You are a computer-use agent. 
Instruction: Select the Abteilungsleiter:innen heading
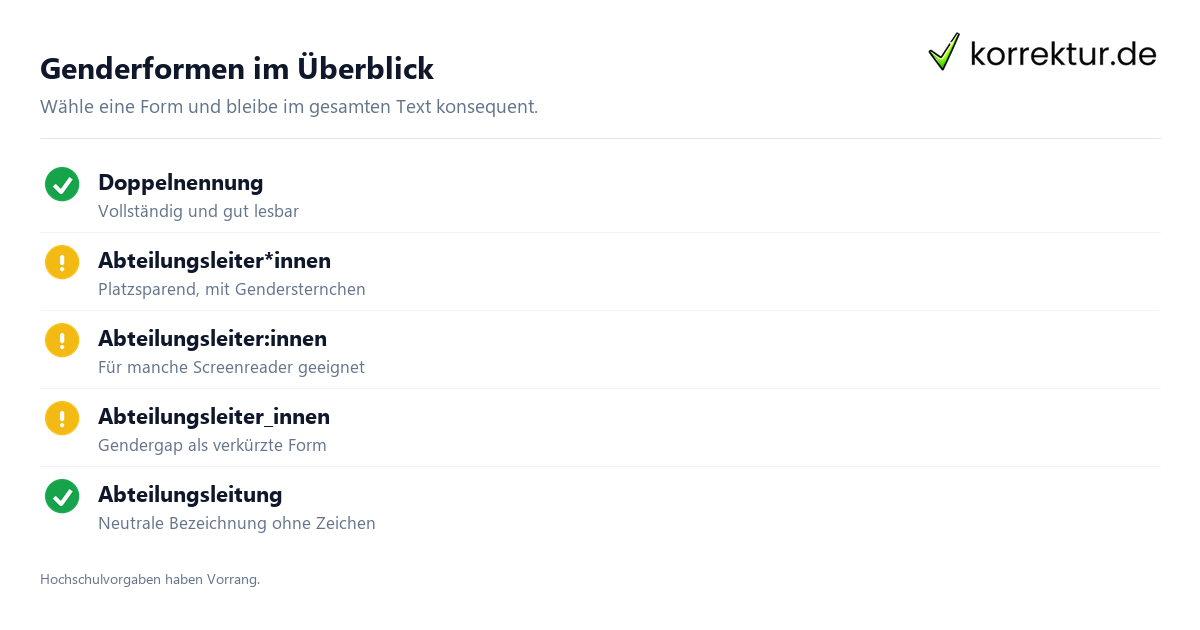212,339
